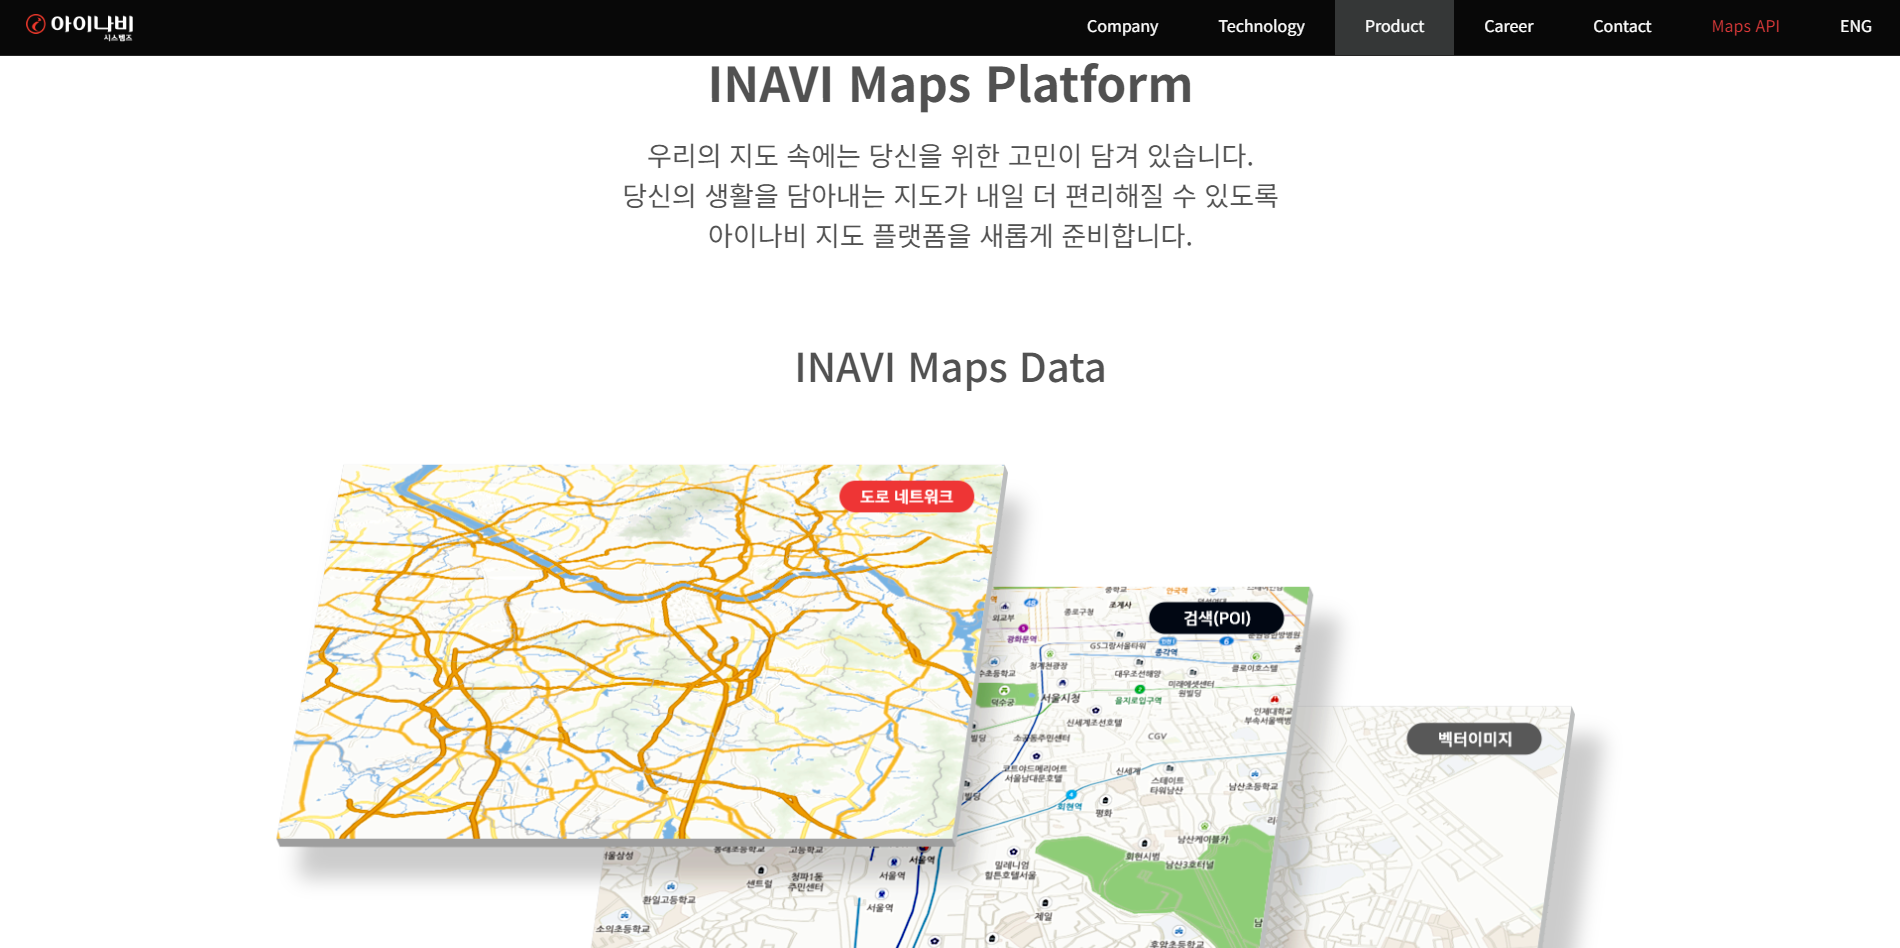This screenshot has width=1900, height=948.
Task: Click the subway station marker near 서울역
Action: (894, 862)
